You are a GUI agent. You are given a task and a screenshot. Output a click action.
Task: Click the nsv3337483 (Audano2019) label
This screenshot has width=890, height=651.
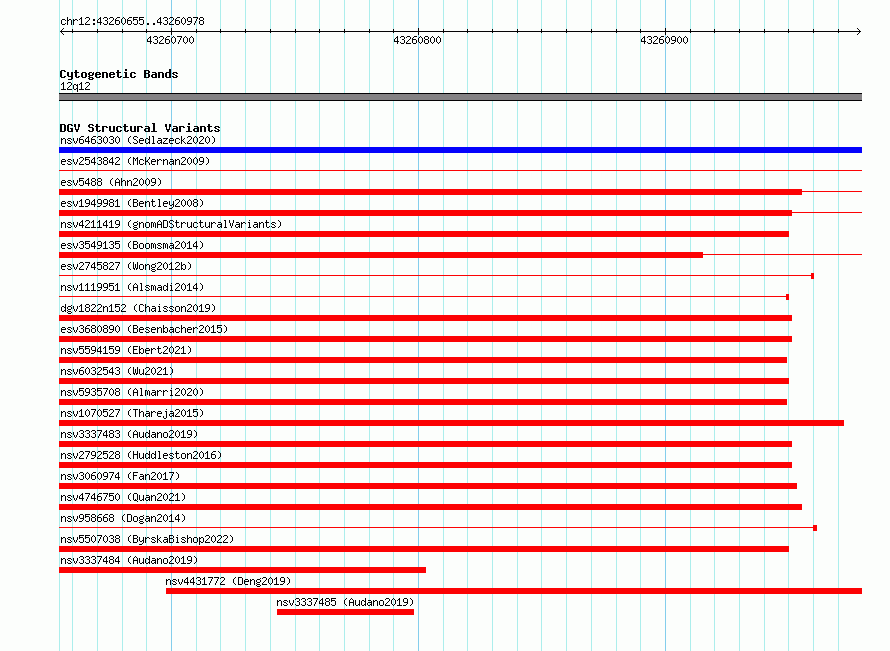(129, 434)
